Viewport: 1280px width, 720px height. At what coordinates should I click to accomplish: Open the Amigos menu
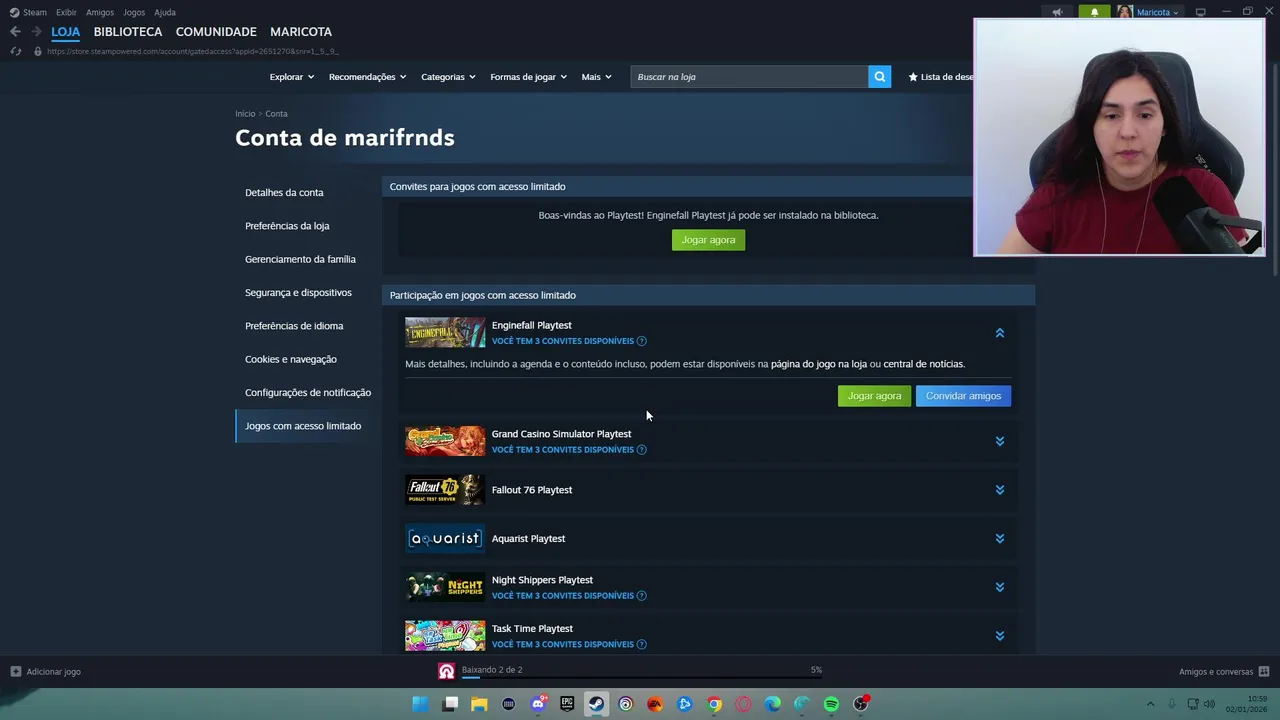coord(100,12)
